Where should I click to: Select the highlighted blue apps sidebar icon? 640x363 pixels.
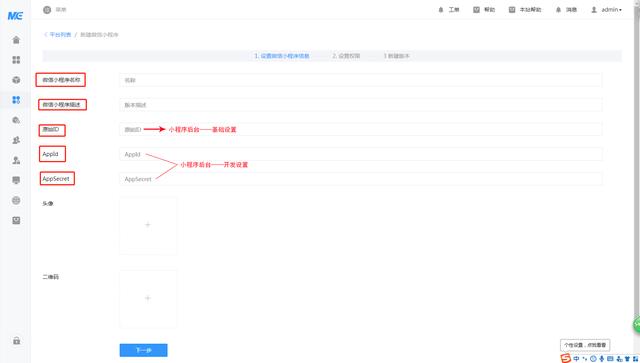[x=16, y=100]
